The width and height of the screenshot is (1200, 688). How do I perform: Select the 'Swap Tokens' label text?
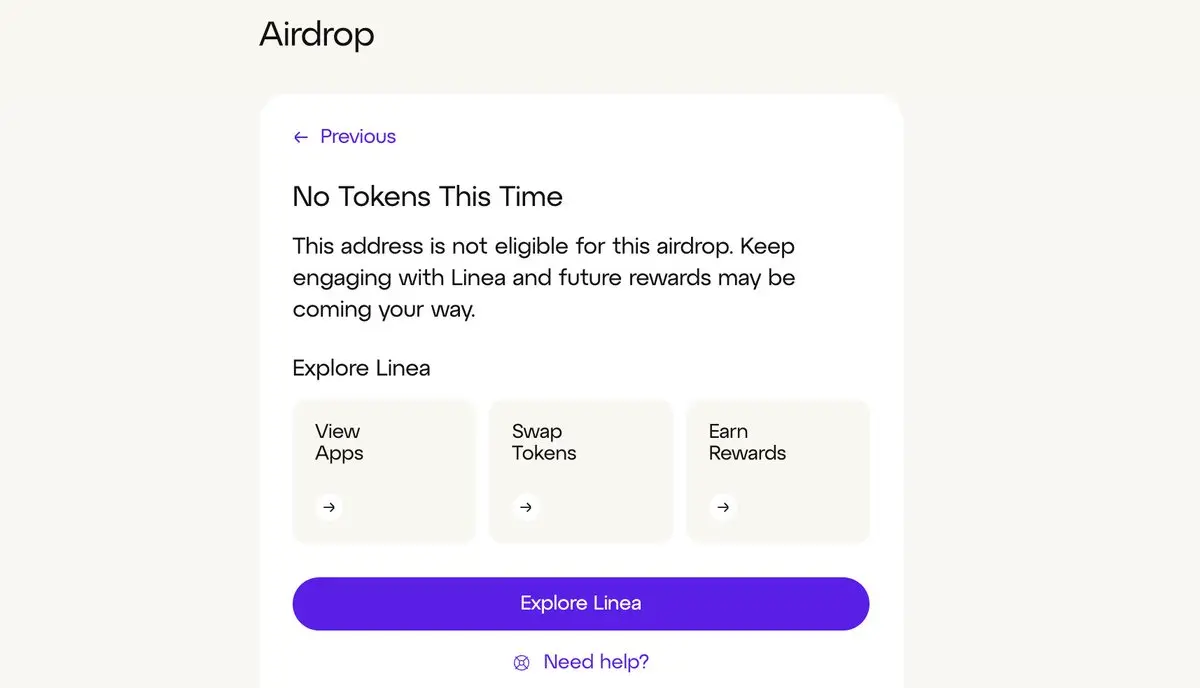(544, 442)
